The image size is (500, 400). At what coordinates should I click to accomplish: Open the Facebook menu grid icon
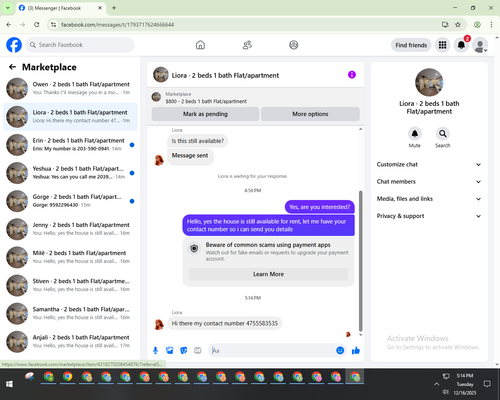[442, 45]
